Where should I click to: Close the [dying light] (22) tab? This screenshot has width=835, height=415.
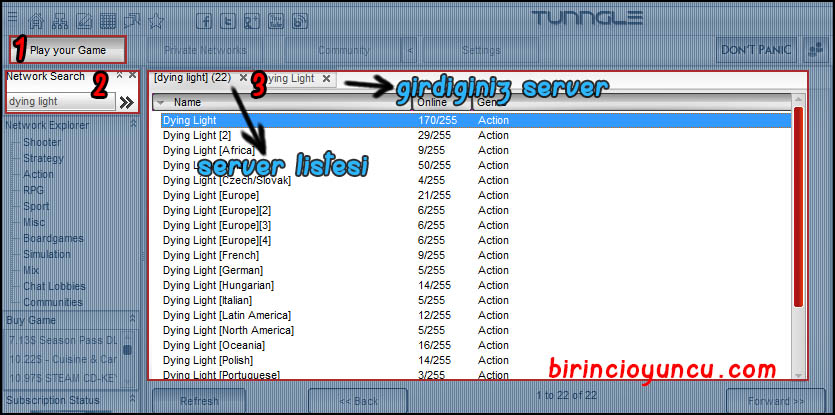coord(243,78)
